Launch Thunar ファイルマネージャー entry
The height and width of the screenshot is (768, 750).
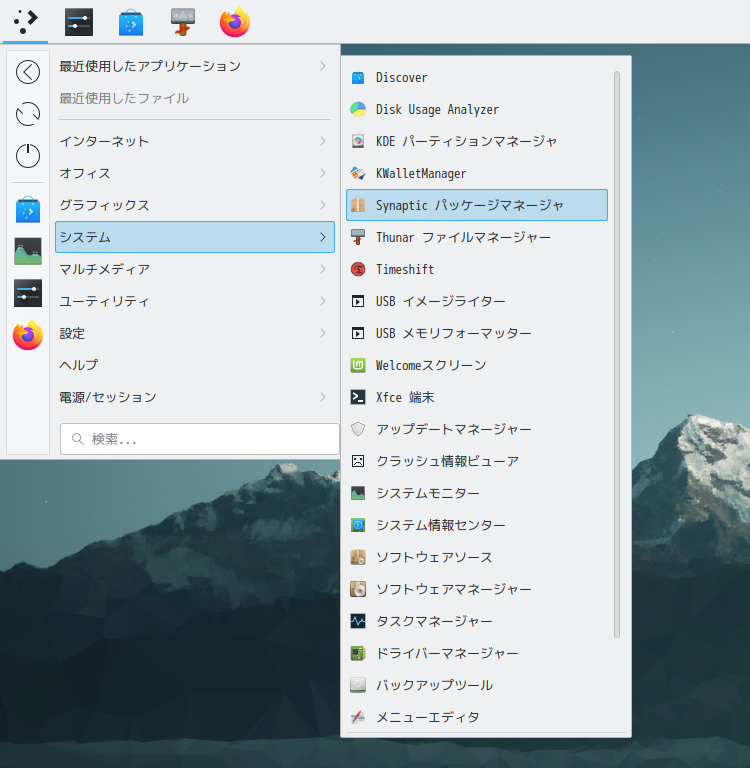[x=477, y=237]
